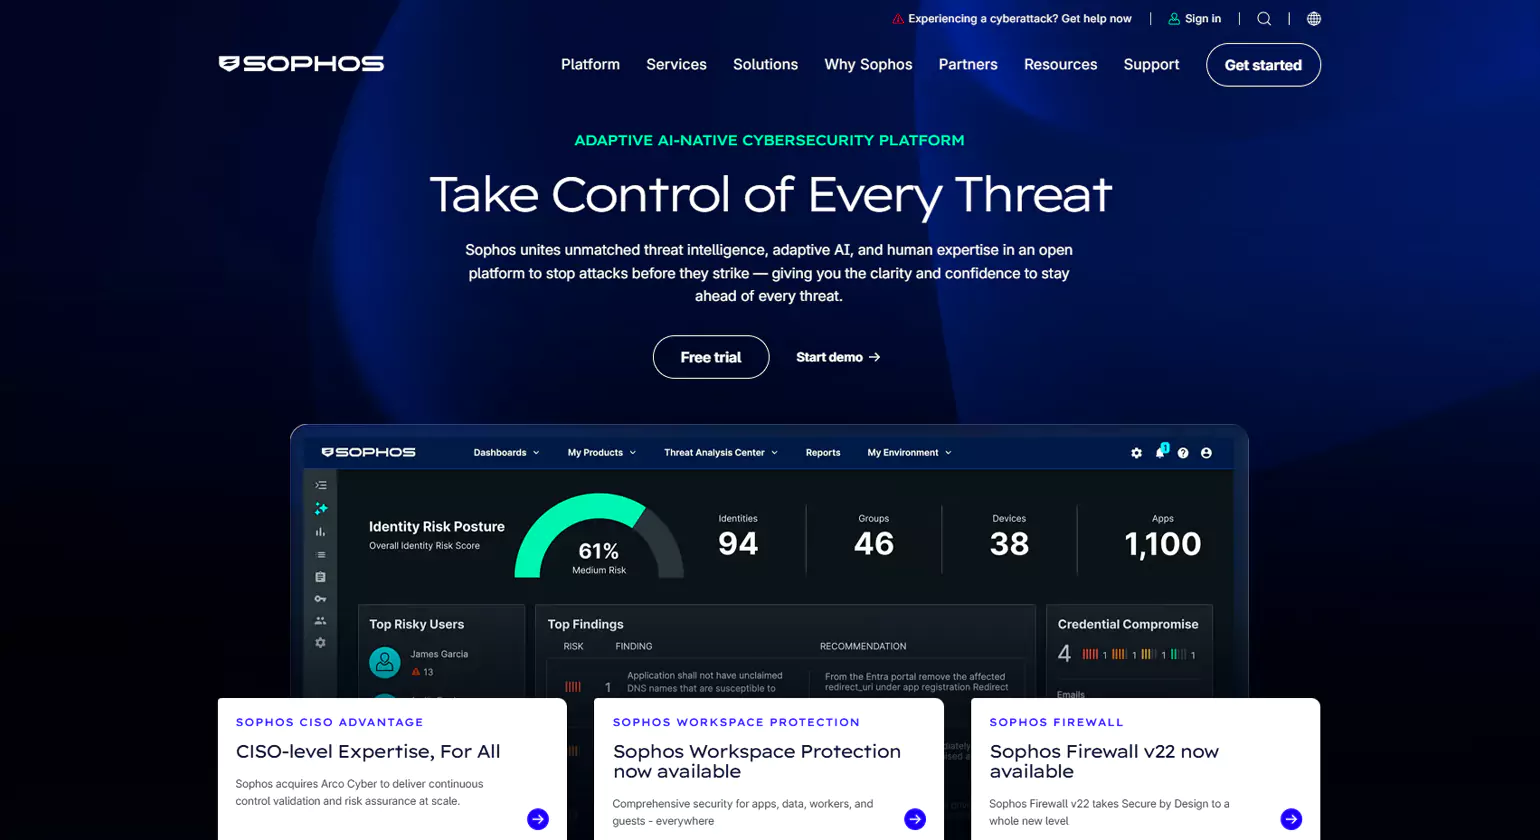Open the key credentials icon in sidebar
This screenshot has height=840, width=1540.
pos(321,598)
